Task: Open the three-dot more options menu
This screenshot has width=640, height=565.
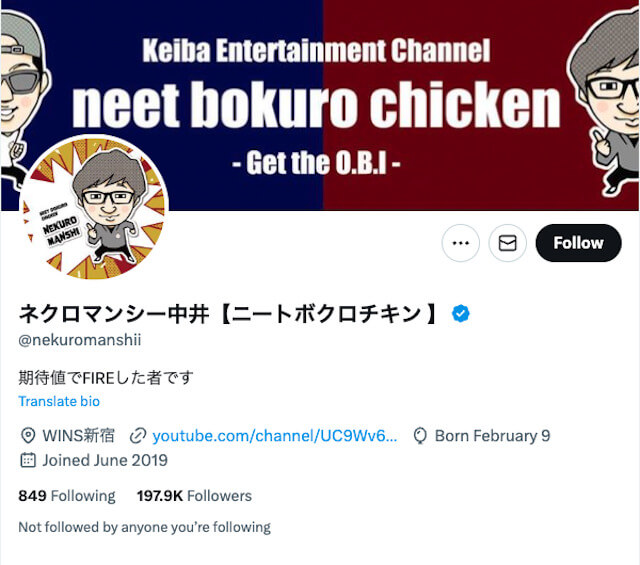Action: (x=460, y=243)
